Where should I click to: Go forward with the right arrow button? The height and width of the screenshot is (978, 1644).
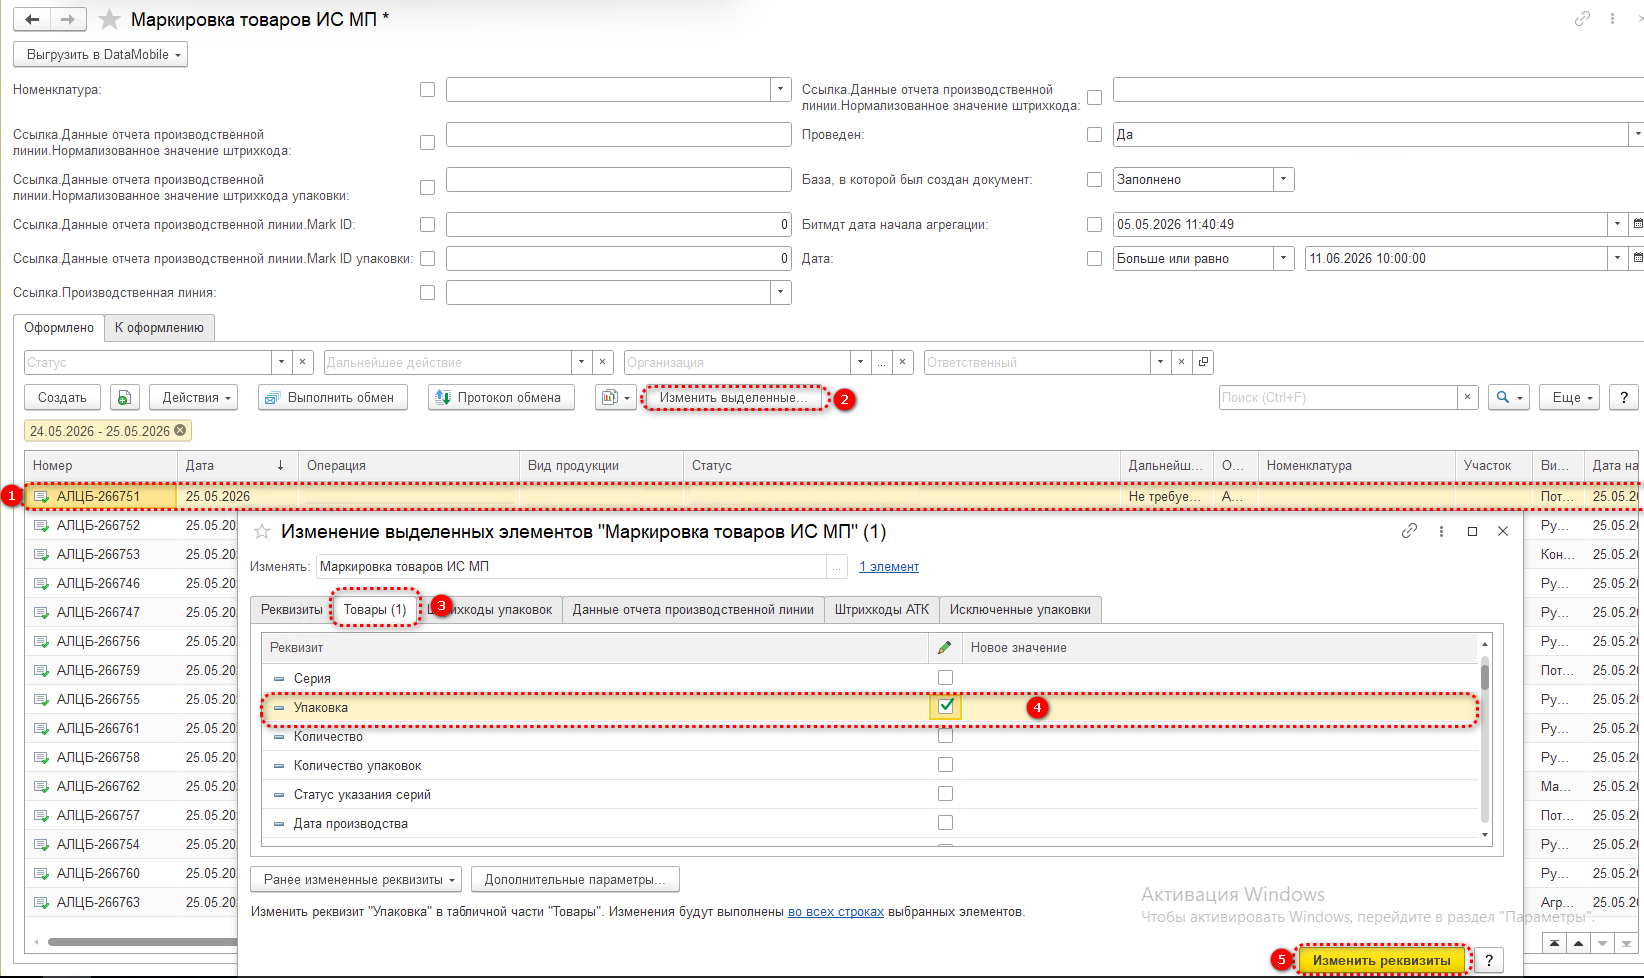[x=68, y=19]
